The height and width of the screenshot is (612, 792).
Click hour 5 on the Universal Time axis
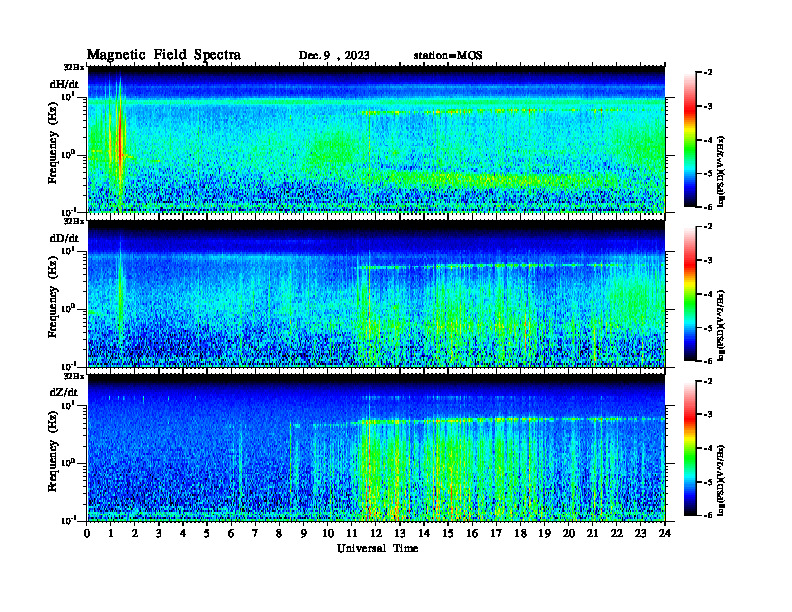207,533
